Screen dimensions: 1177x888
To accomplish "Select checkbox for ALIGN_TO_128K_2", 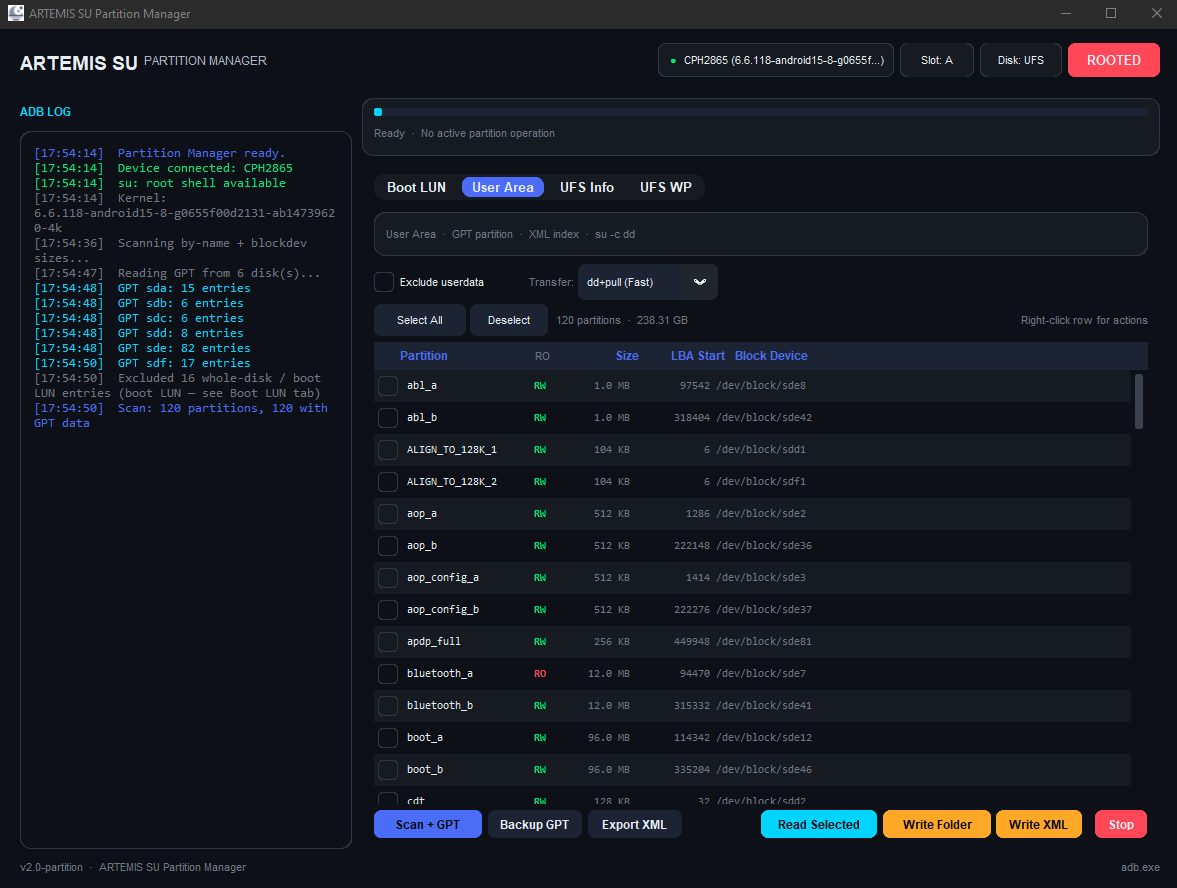I will pyautogui.click(x=388, y=482).
